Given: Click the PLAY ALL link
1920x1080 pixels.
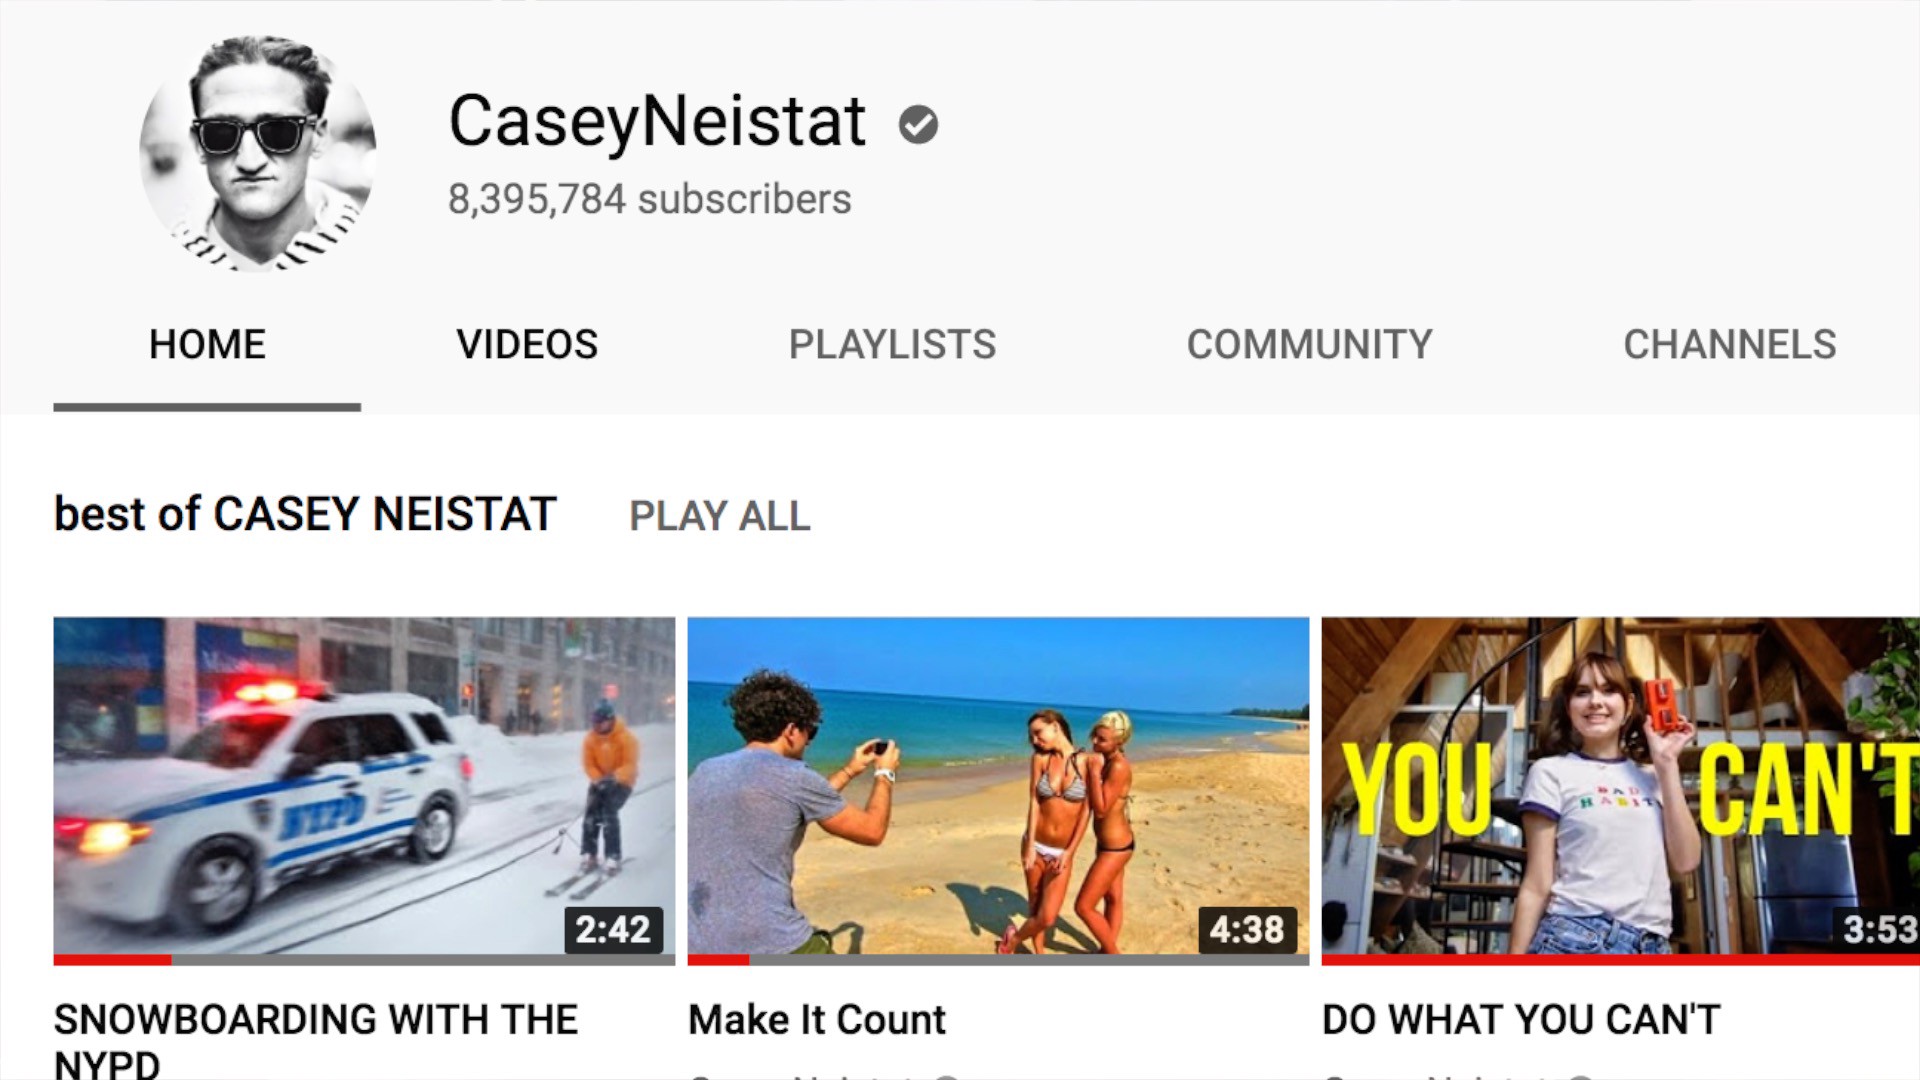Looking at the screenshot, I should 720,516.
